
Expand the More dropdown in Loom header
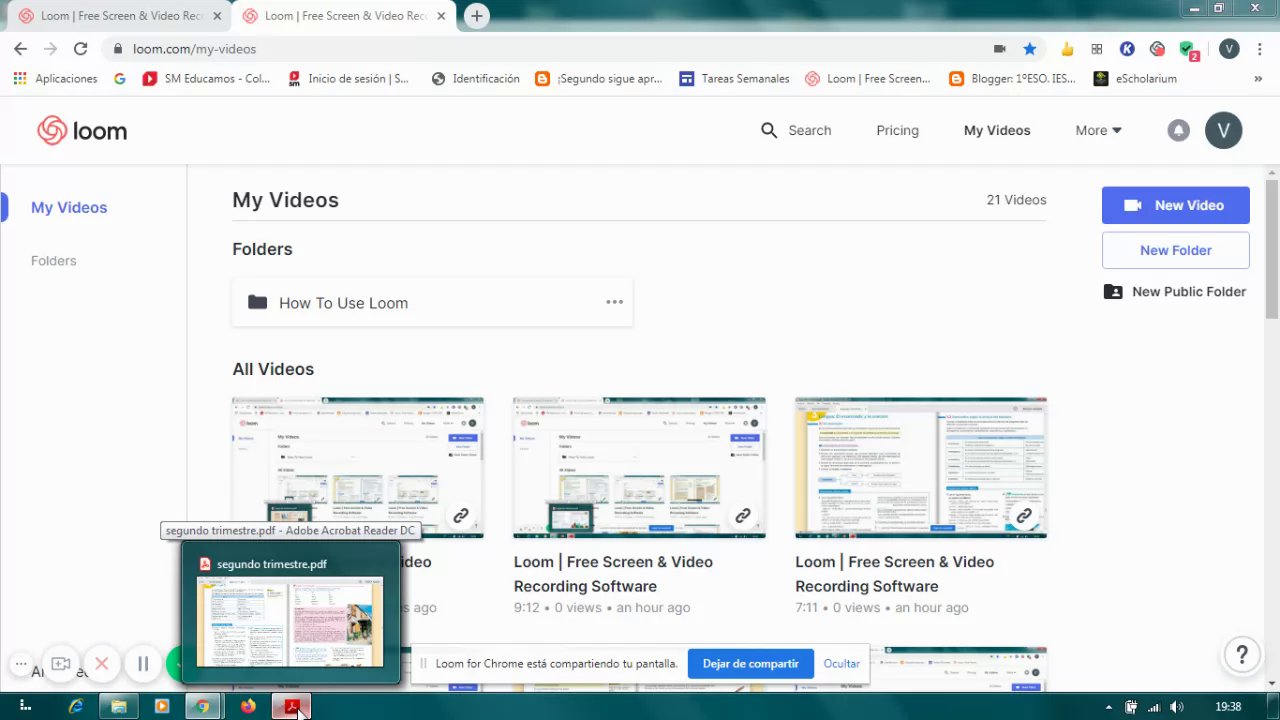[1098, 130]
